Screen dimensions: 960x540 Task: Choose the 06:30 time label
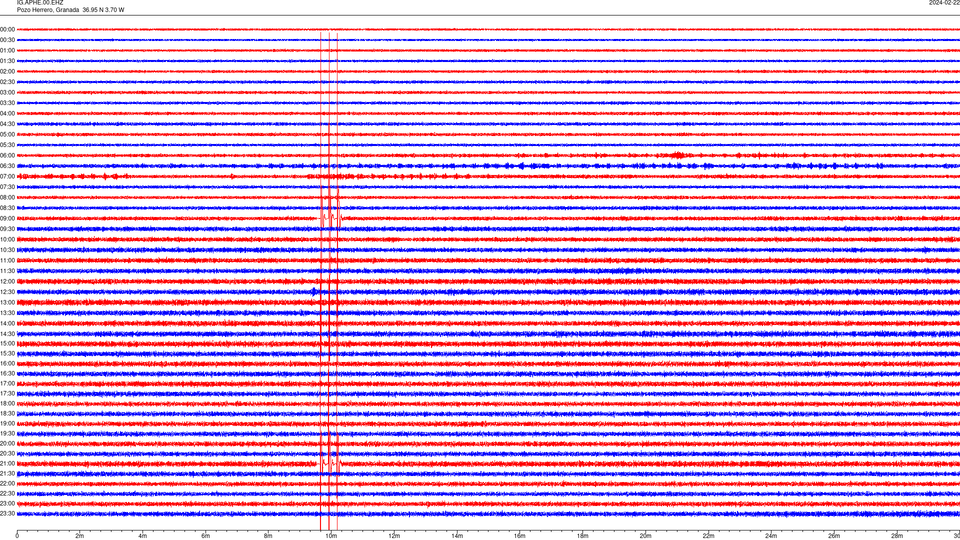pos(7,166)
